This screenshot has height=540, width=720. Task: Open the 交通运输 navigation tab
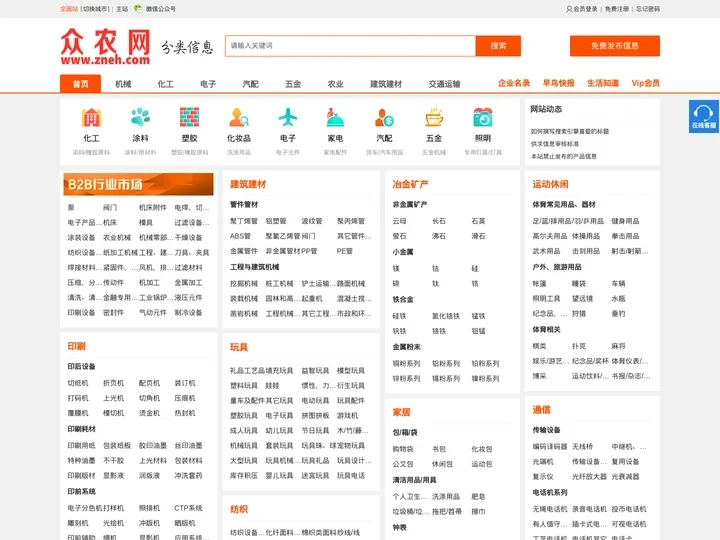pyautogui.click(x=444, y=84)
